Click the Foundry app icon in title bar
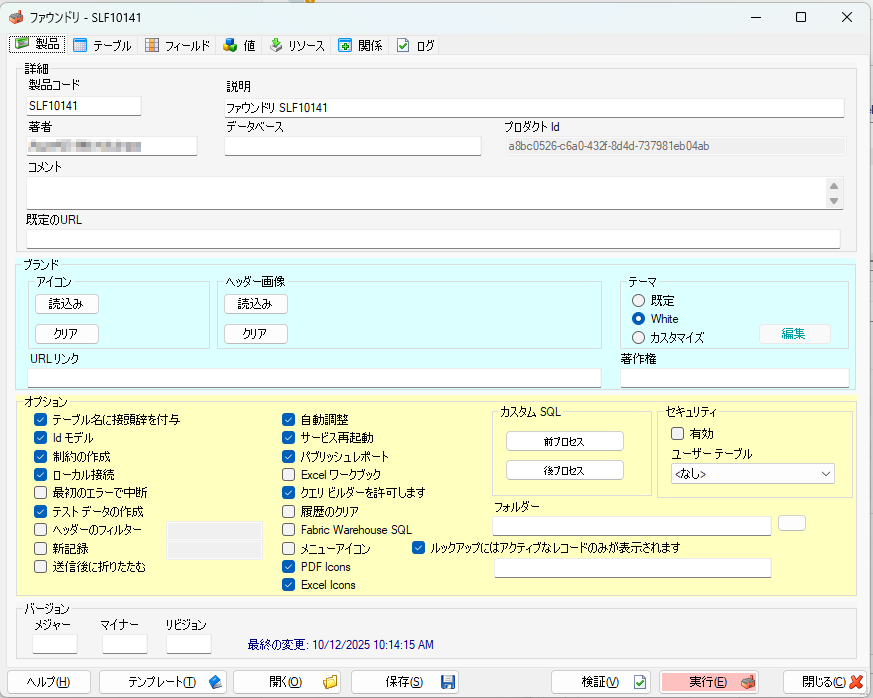 16,17
